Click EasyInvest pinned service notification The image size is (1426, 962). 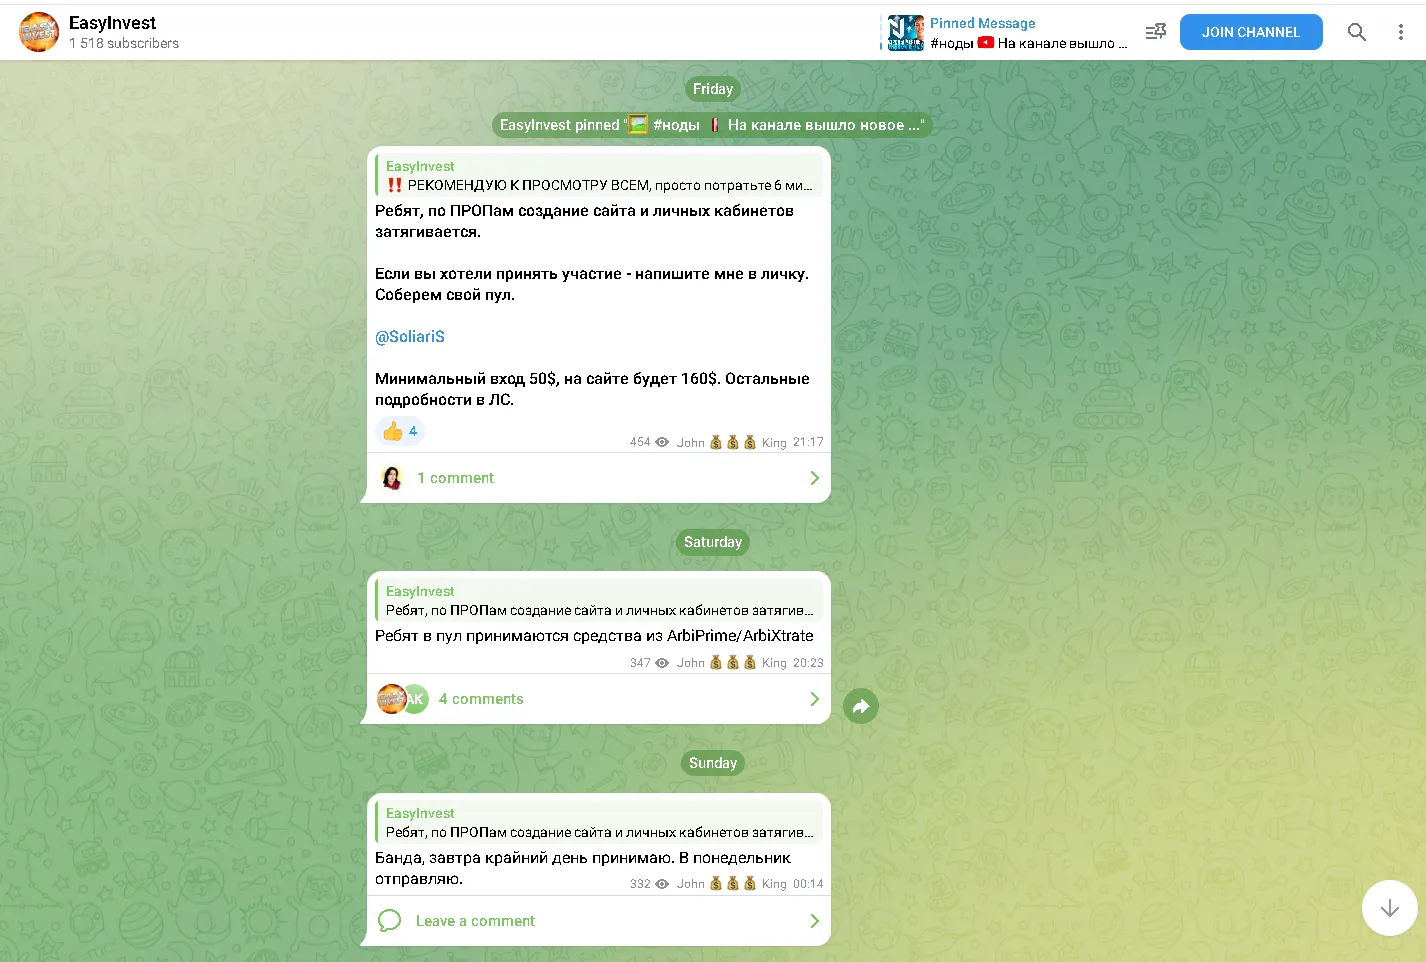[712, 125]
